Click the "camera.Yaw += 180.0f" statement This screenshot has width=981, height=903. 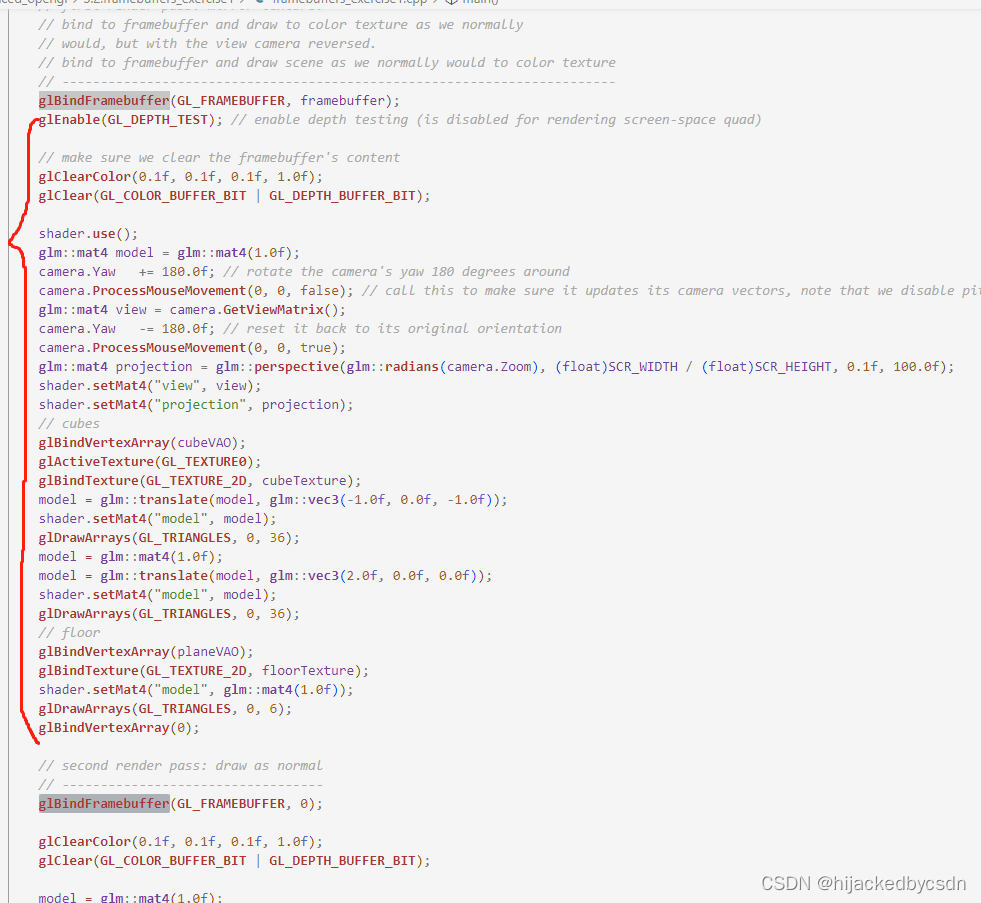126,272
